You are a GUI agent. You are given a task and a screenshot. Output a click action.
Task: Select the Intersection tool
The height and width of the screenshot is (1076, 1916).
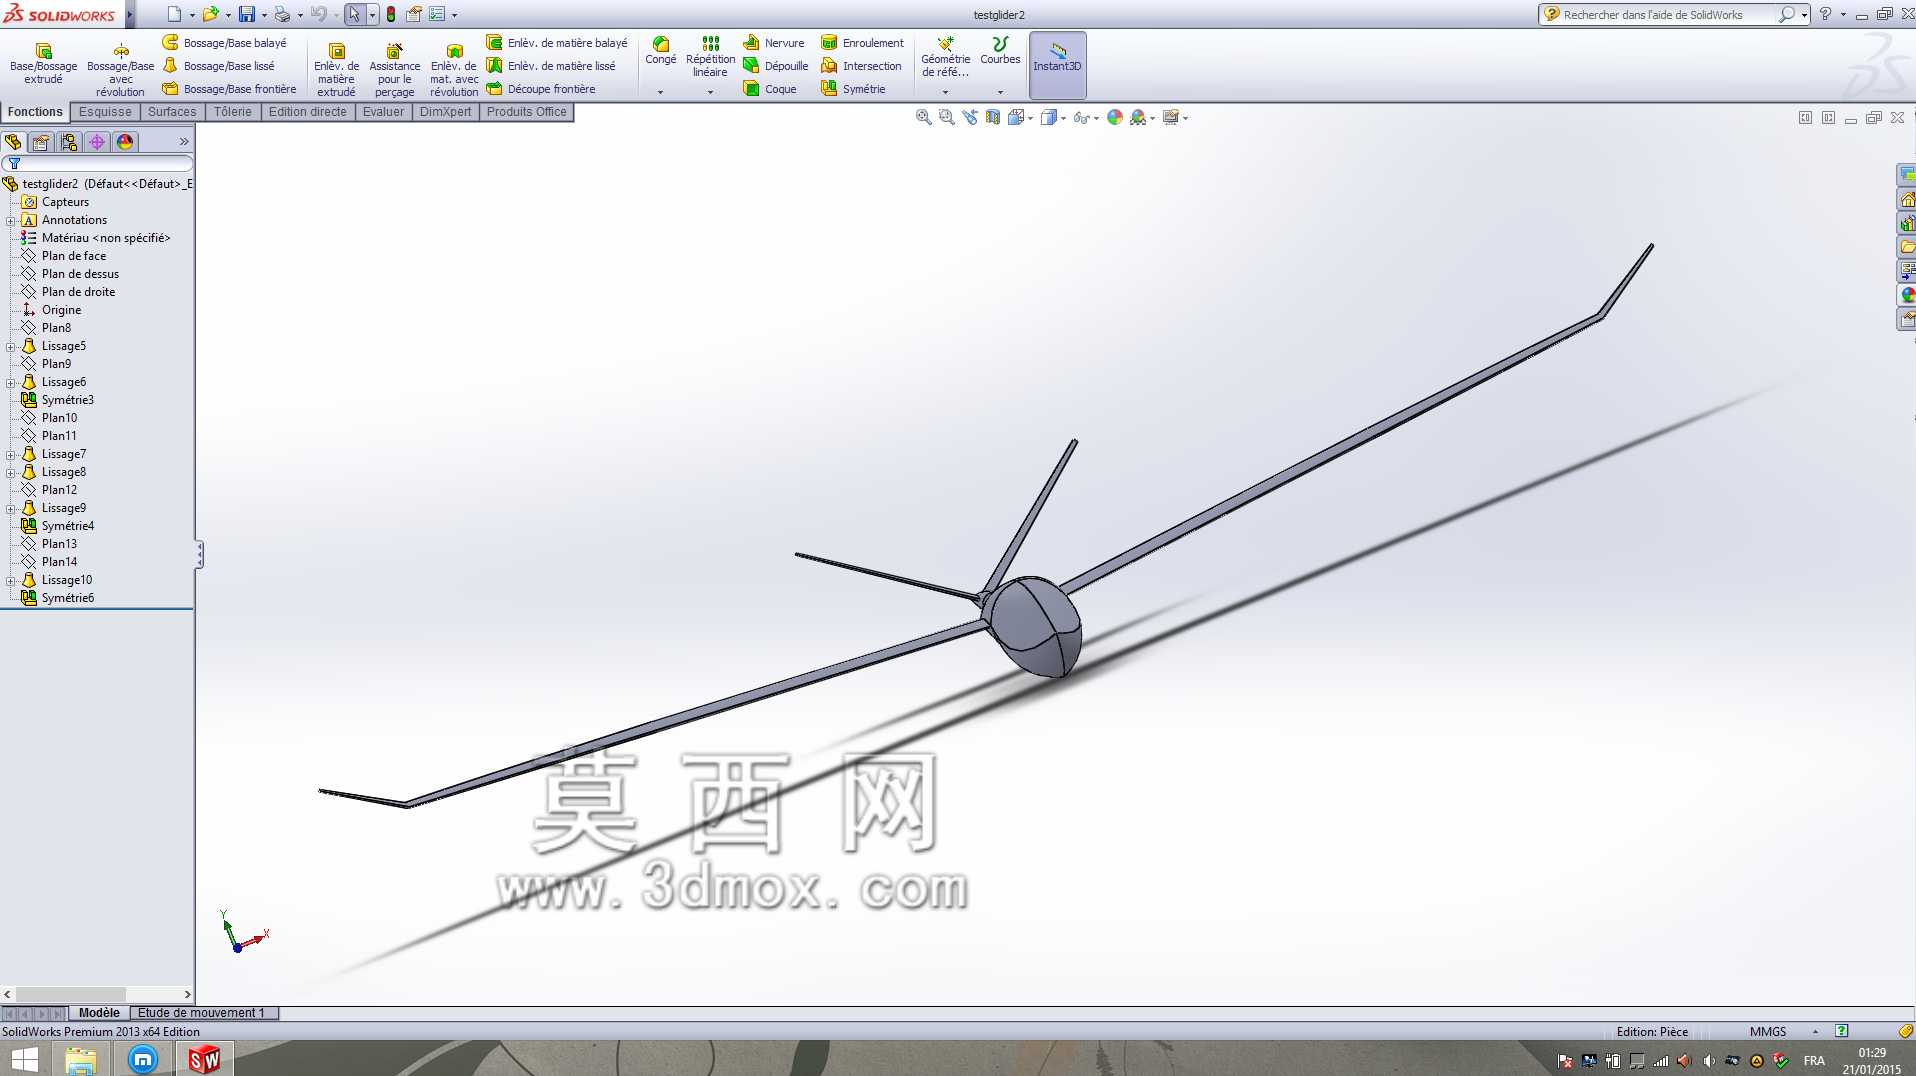(861, 66)
